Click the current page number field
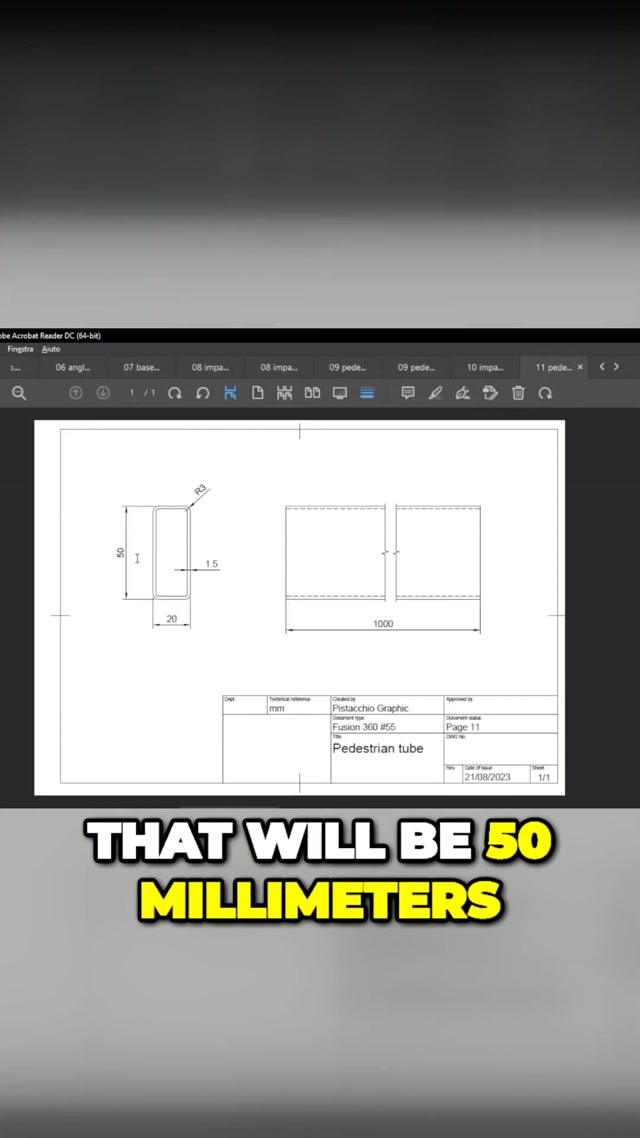Screen dimensions: 640x1138 pos(133,393)
